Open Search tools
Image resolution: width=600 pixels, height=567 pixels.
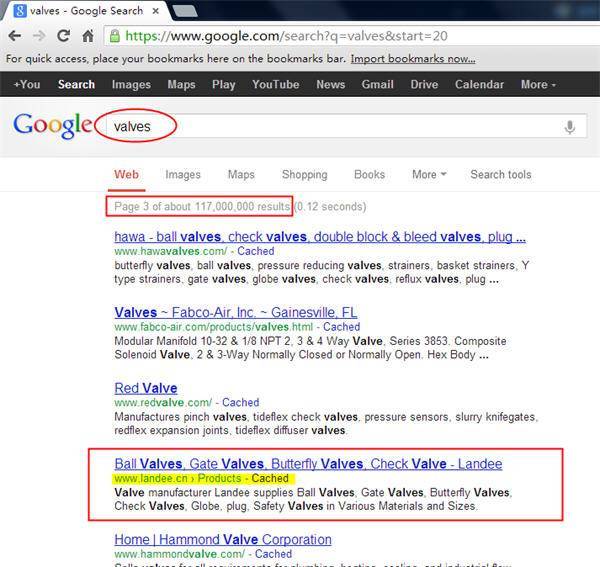point(501,175)
